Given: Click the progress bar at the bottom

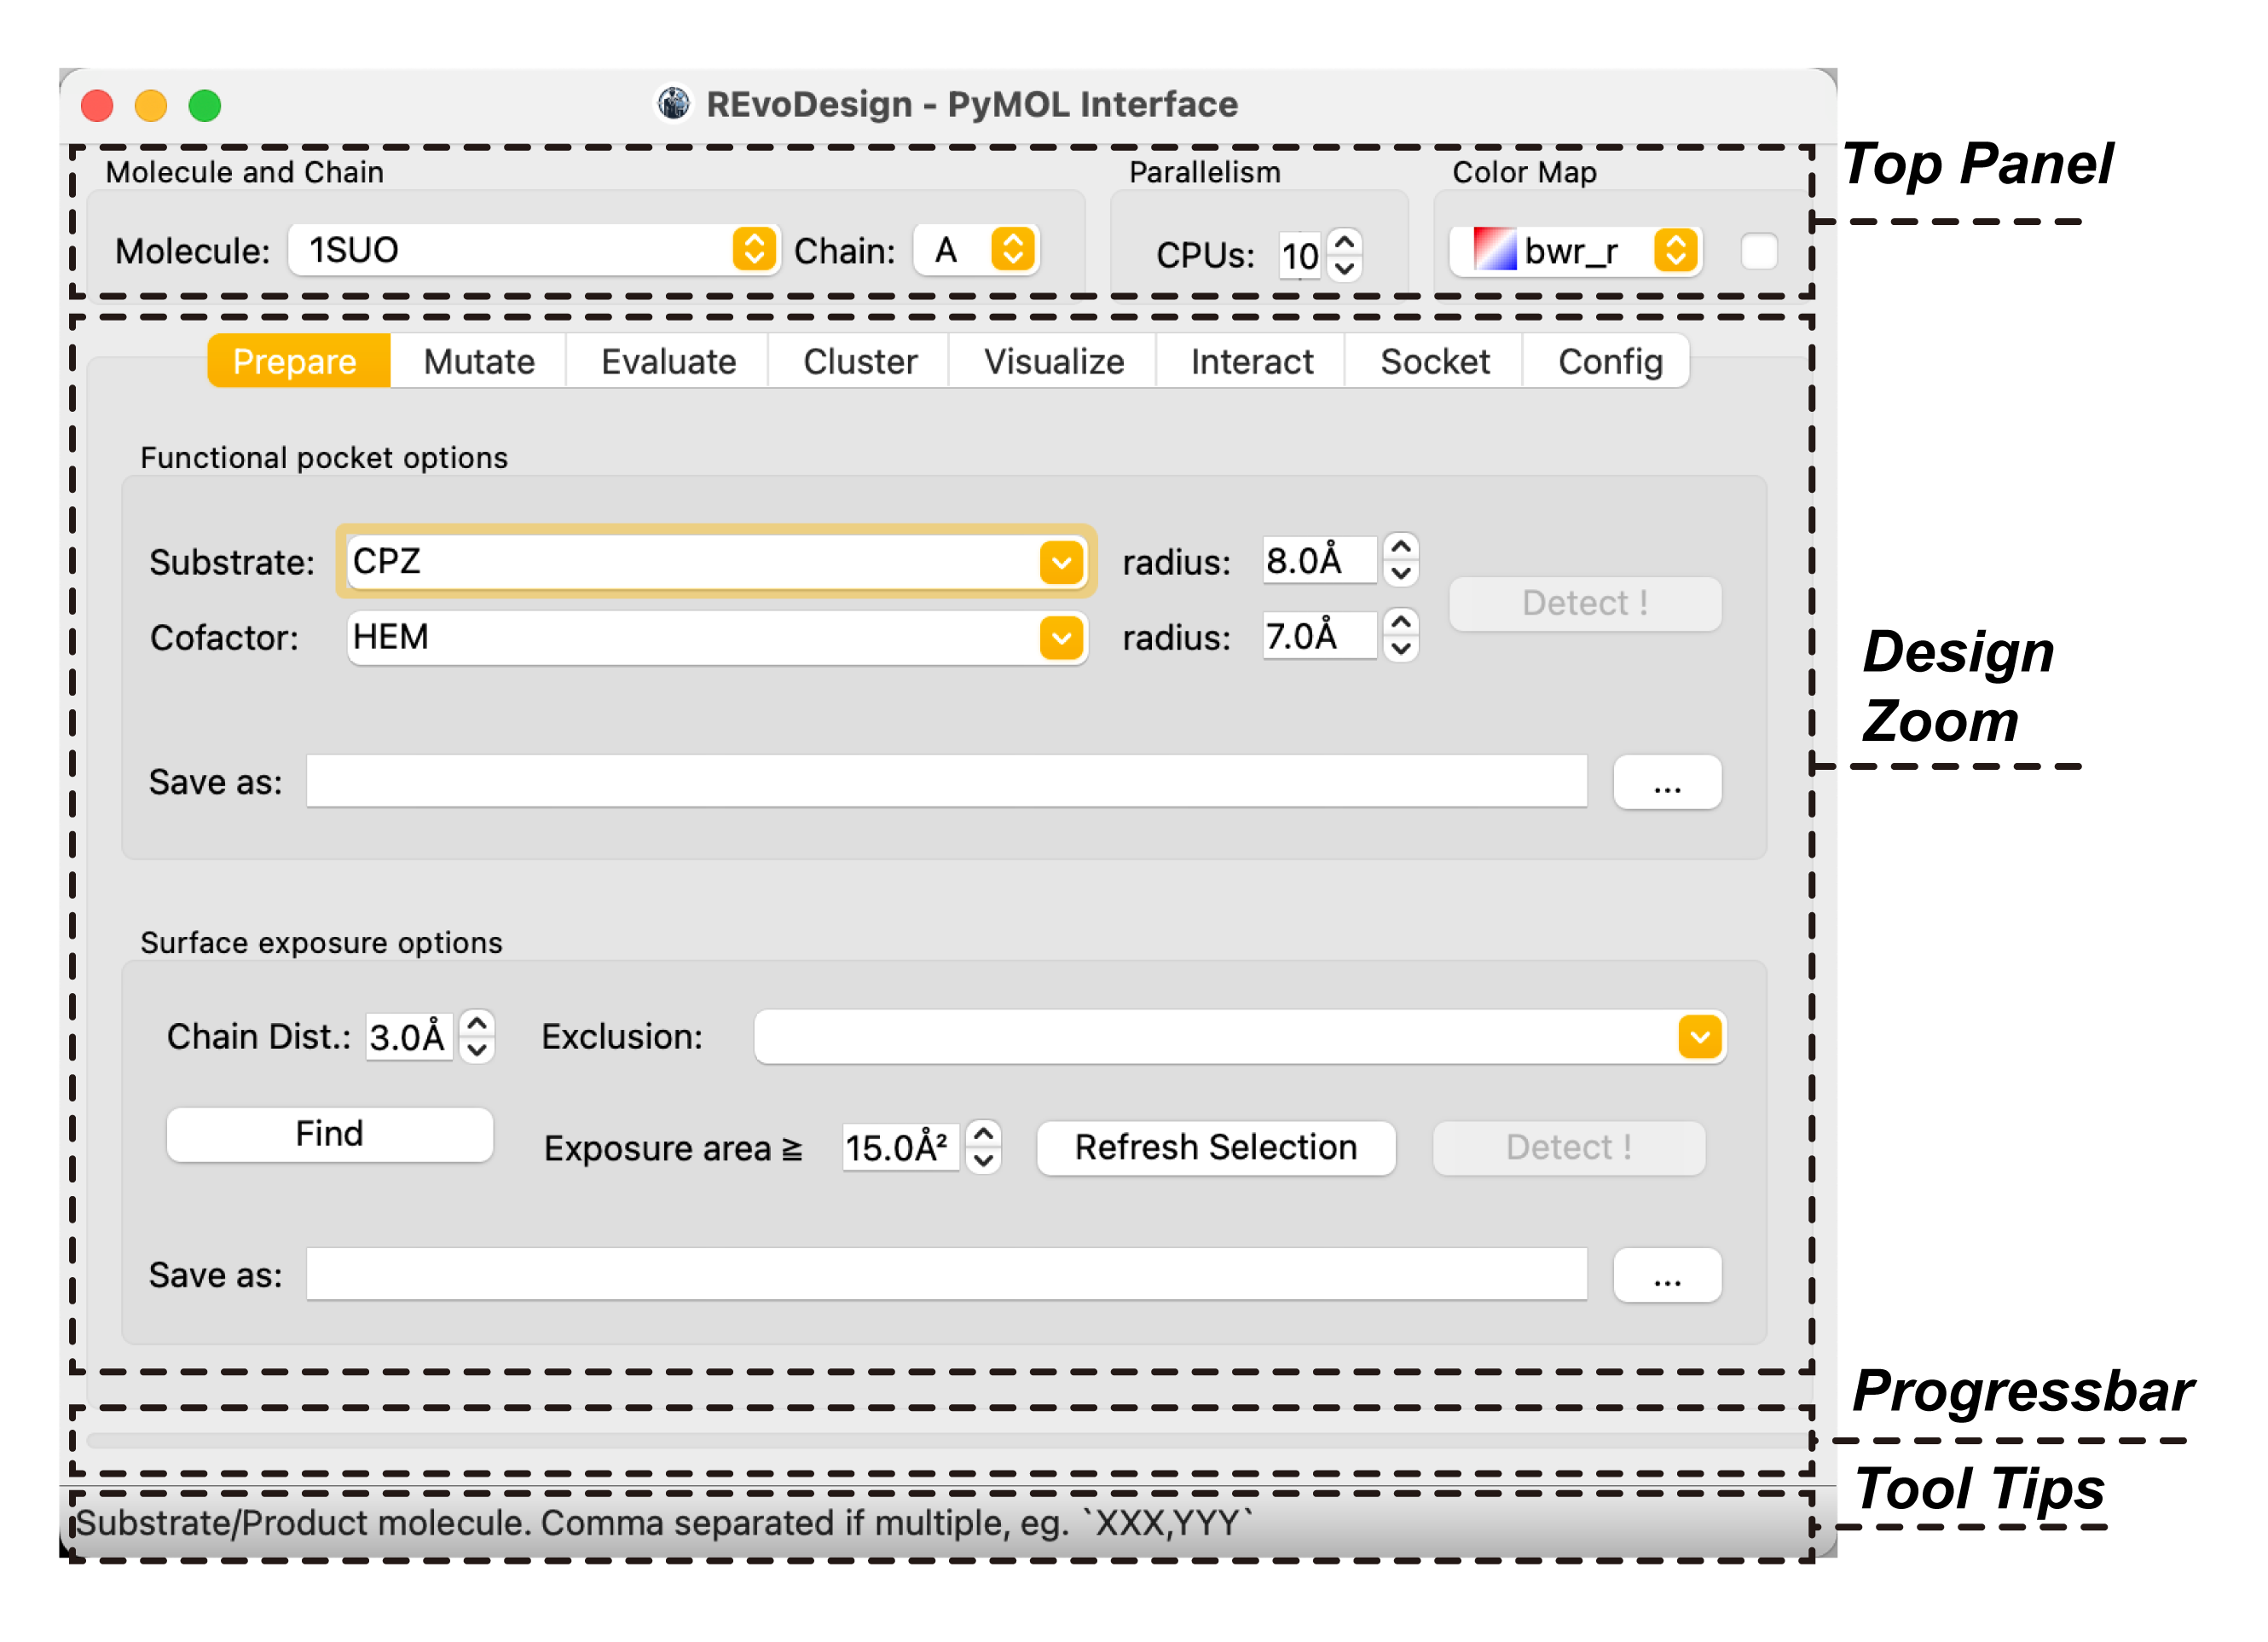Looking at the screenshot, I should [948, 1441].
